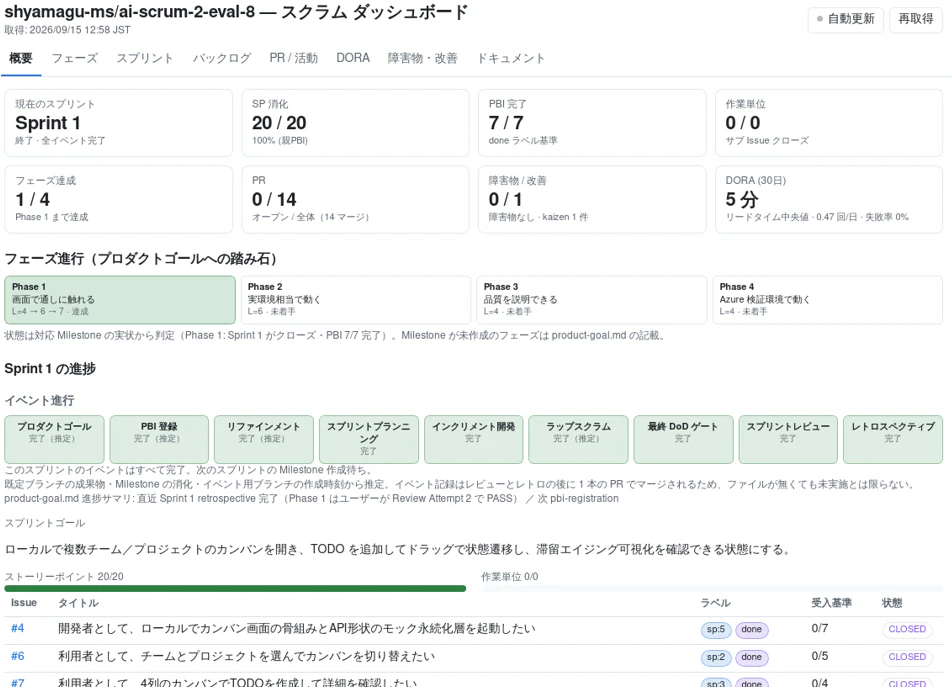Select the Phase 2 実環境相当で動く card
952x687 pixels.
pos(356,300)
